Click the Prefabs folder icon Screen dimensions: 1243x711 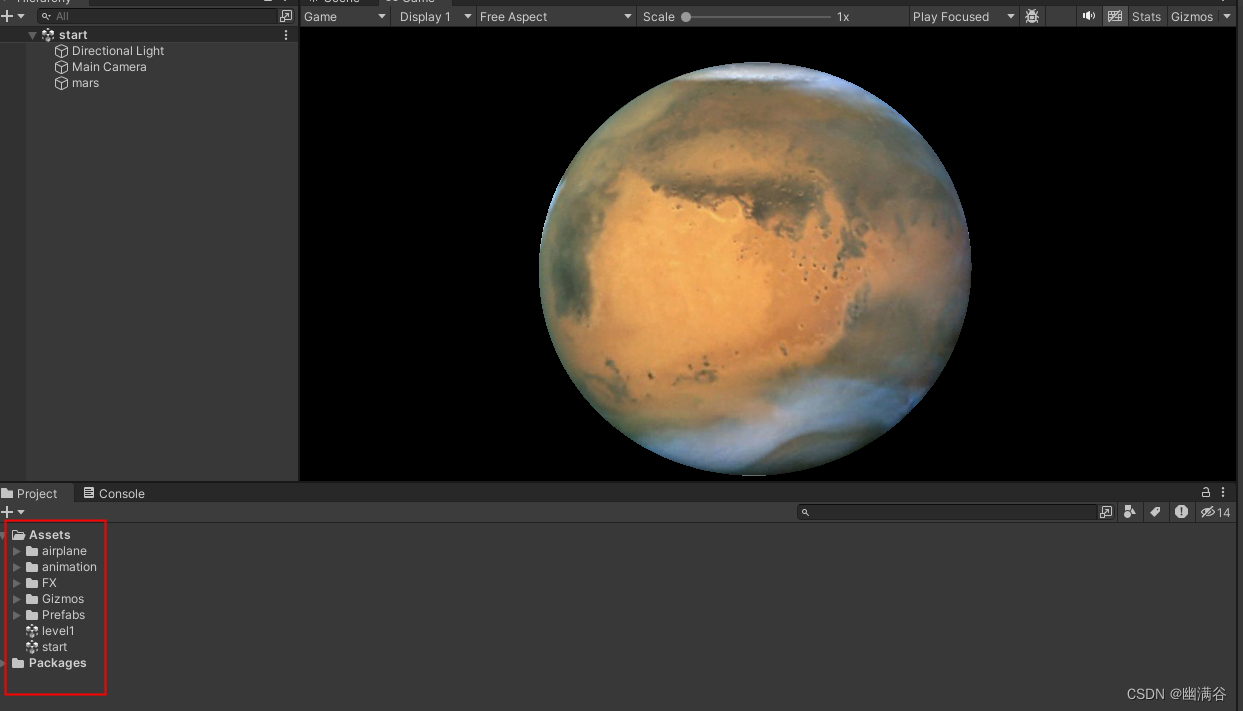[x=32, y=615]
